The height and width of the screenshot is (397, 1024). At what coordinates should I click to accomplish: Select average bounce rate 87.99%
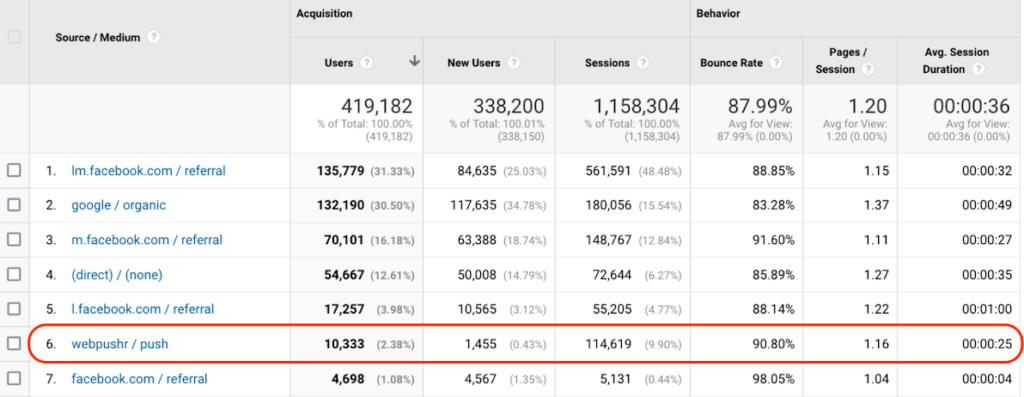click(761, 106)
